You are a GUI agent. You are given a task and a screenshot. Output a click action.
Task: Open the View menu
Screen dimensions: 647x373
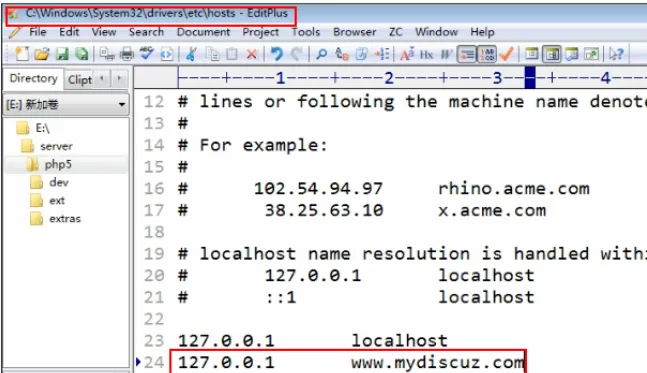tap(104, 32)
